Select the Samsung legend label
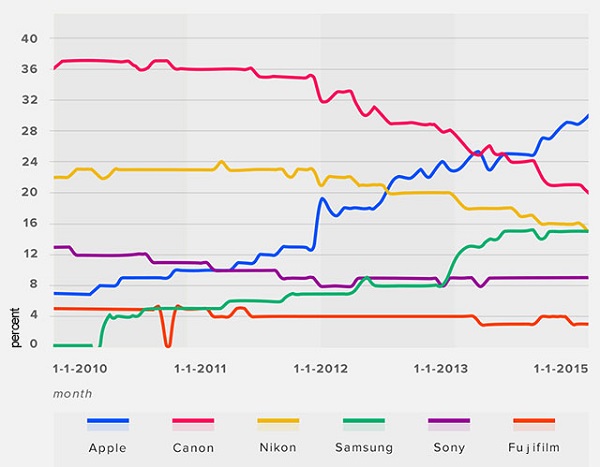The image size is (600, 467). (363, 446)
